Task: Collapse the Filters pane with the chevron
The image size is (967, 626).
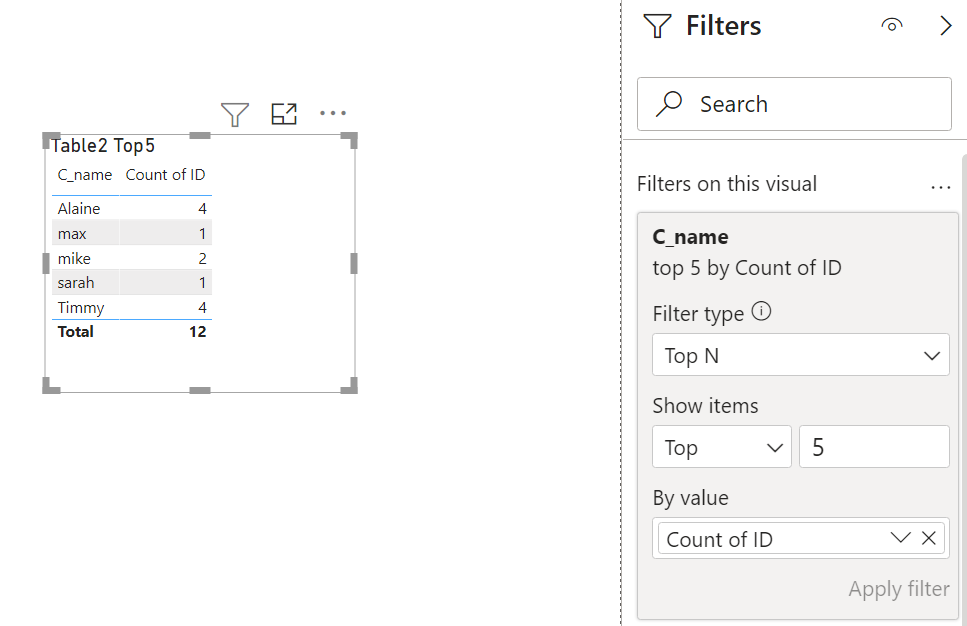Action: click(x=945, y=25)
